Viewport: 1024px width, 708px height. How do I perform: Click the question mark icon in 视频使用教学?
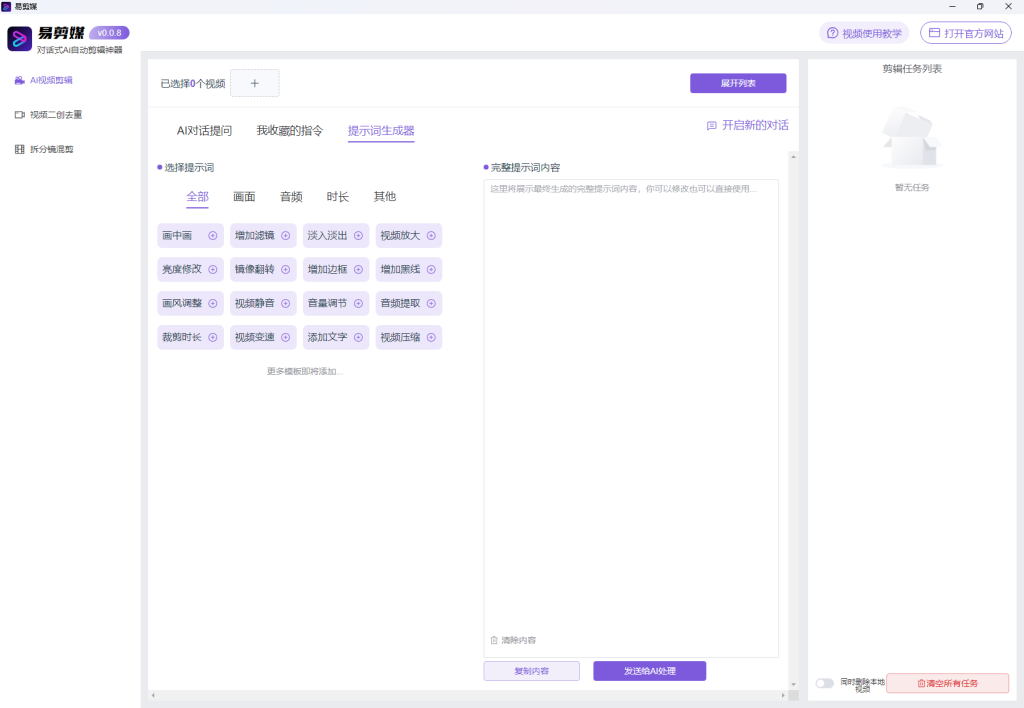pyautogui.click(x=832, y=33)
